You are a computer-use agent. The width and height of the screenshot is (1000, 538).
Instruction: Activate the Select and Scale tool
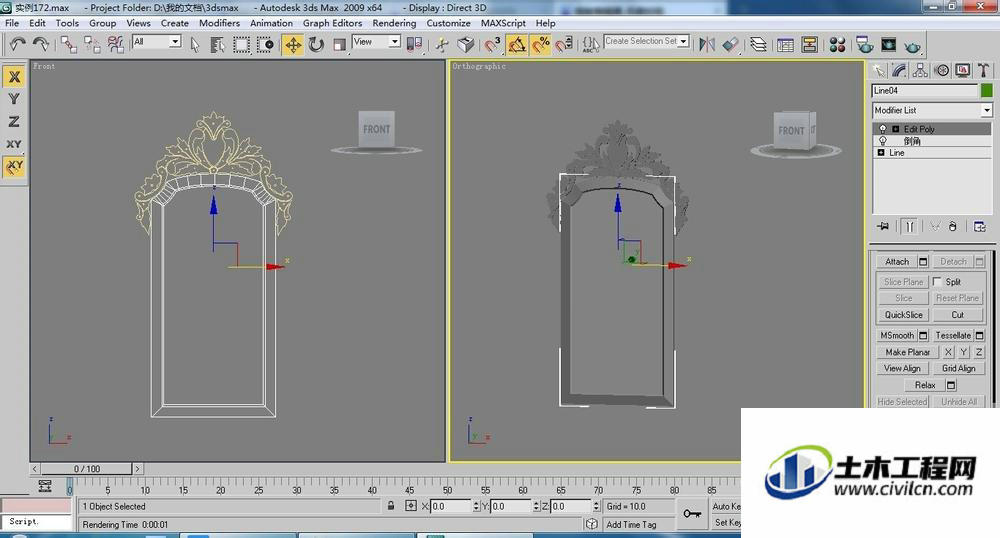coord(340,44)
